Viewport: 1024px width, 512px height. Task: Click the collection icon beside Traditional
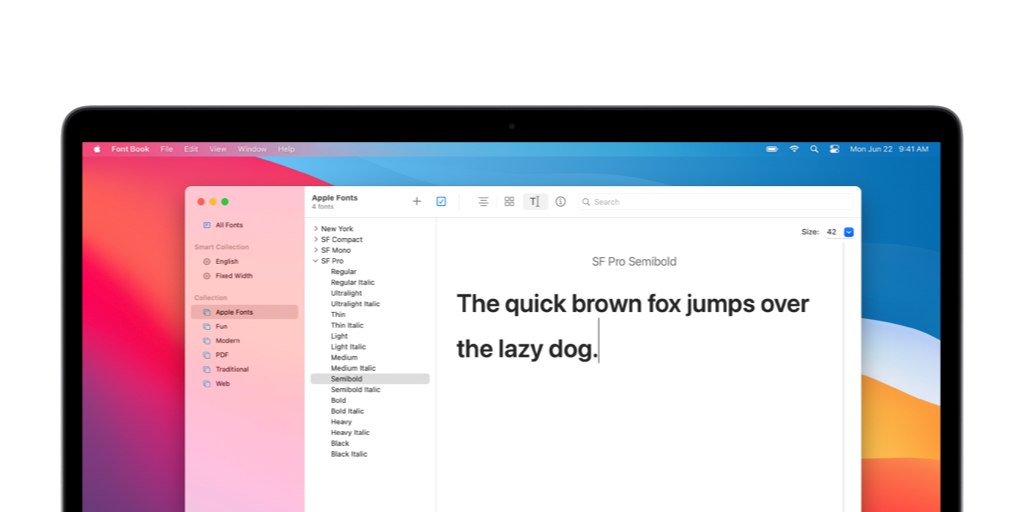[x=206, y=370]
